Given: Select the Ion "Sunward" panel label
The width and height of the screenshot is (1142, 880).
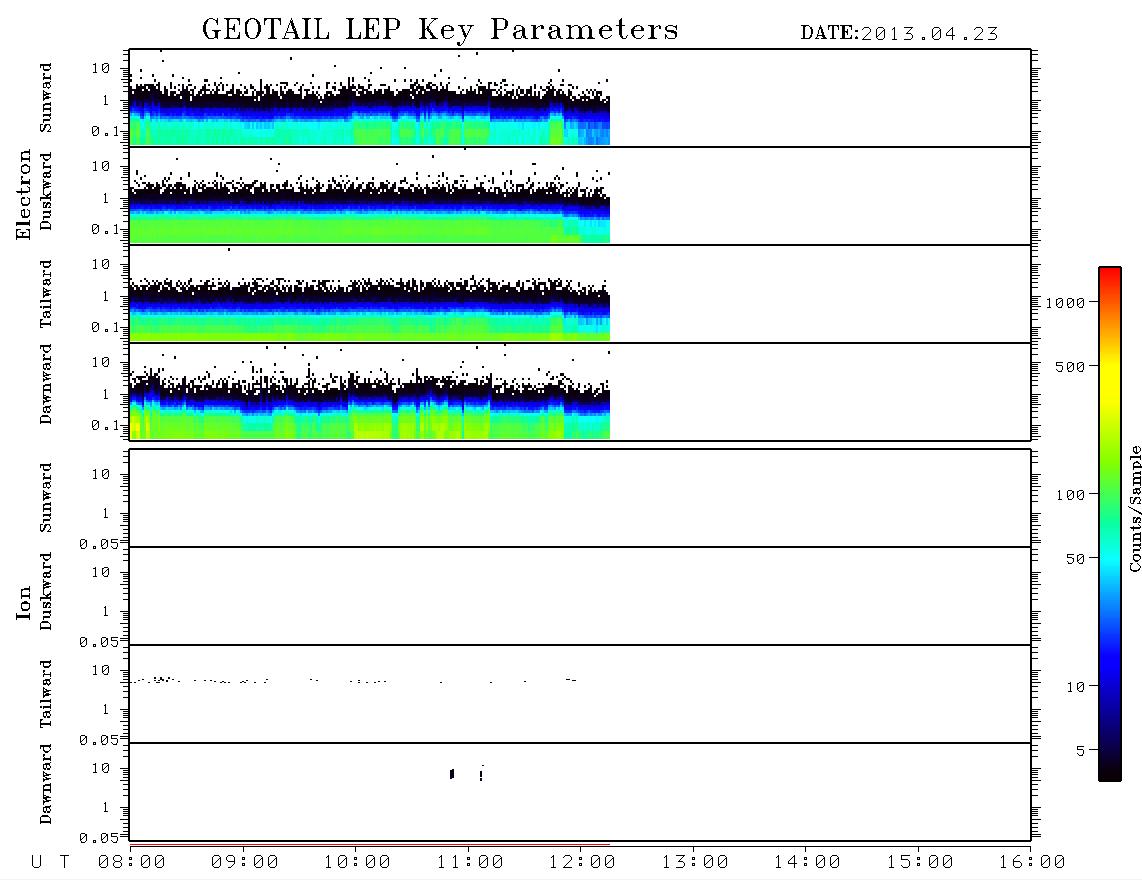Looking at the screenshot, I should click(x=46, y=498).
